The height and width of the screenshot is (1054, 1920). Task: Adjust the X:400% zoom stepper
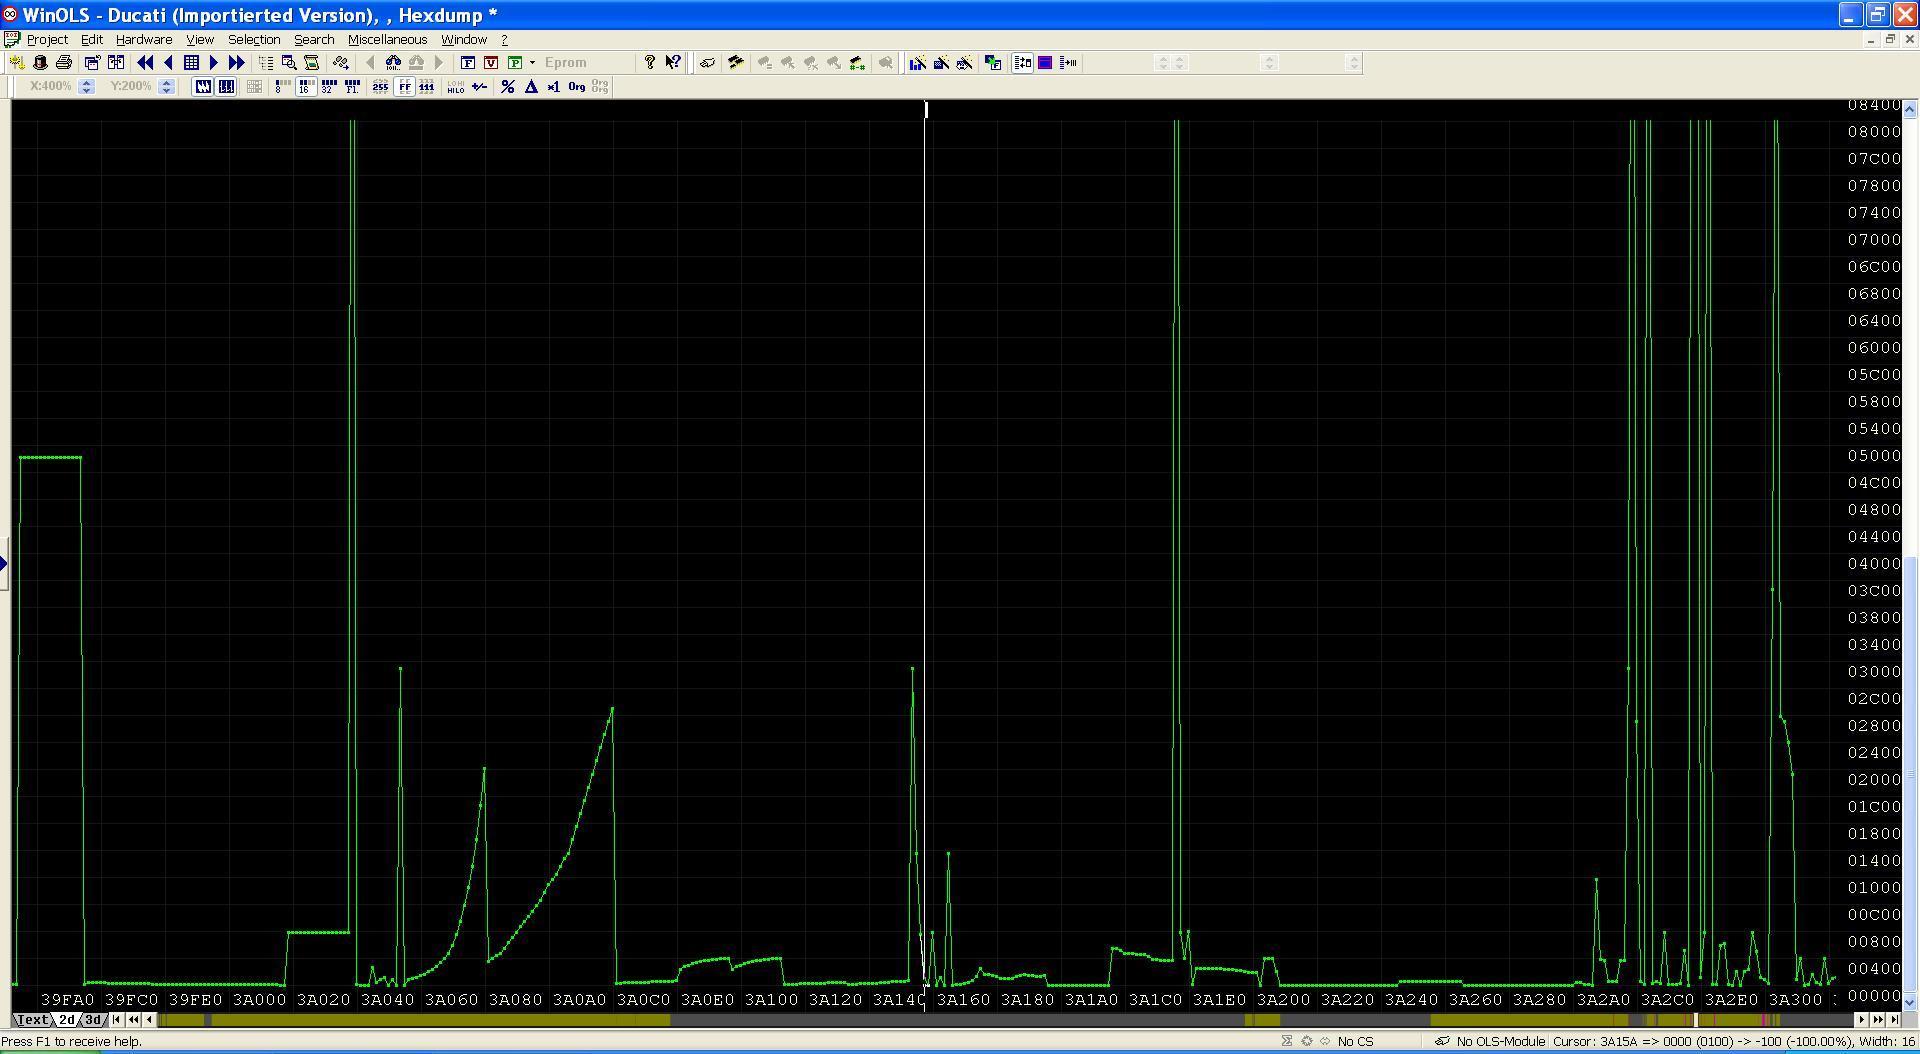point(86,87)
